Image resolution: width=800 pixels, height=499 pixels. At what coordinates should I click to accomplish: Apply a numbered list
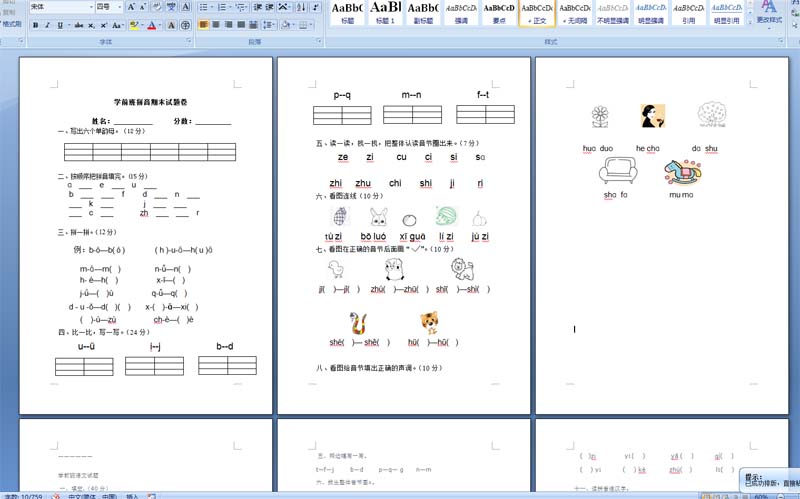[x=223, y=7]
